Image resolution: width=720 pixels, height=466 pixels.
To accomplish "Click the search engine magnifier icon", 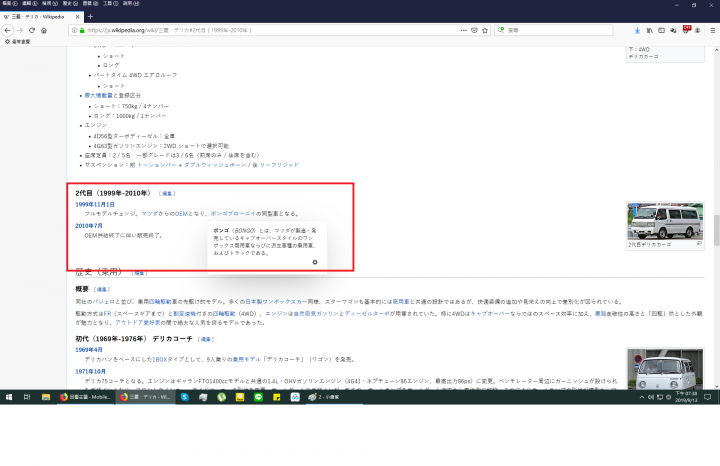I will [501, 30].
